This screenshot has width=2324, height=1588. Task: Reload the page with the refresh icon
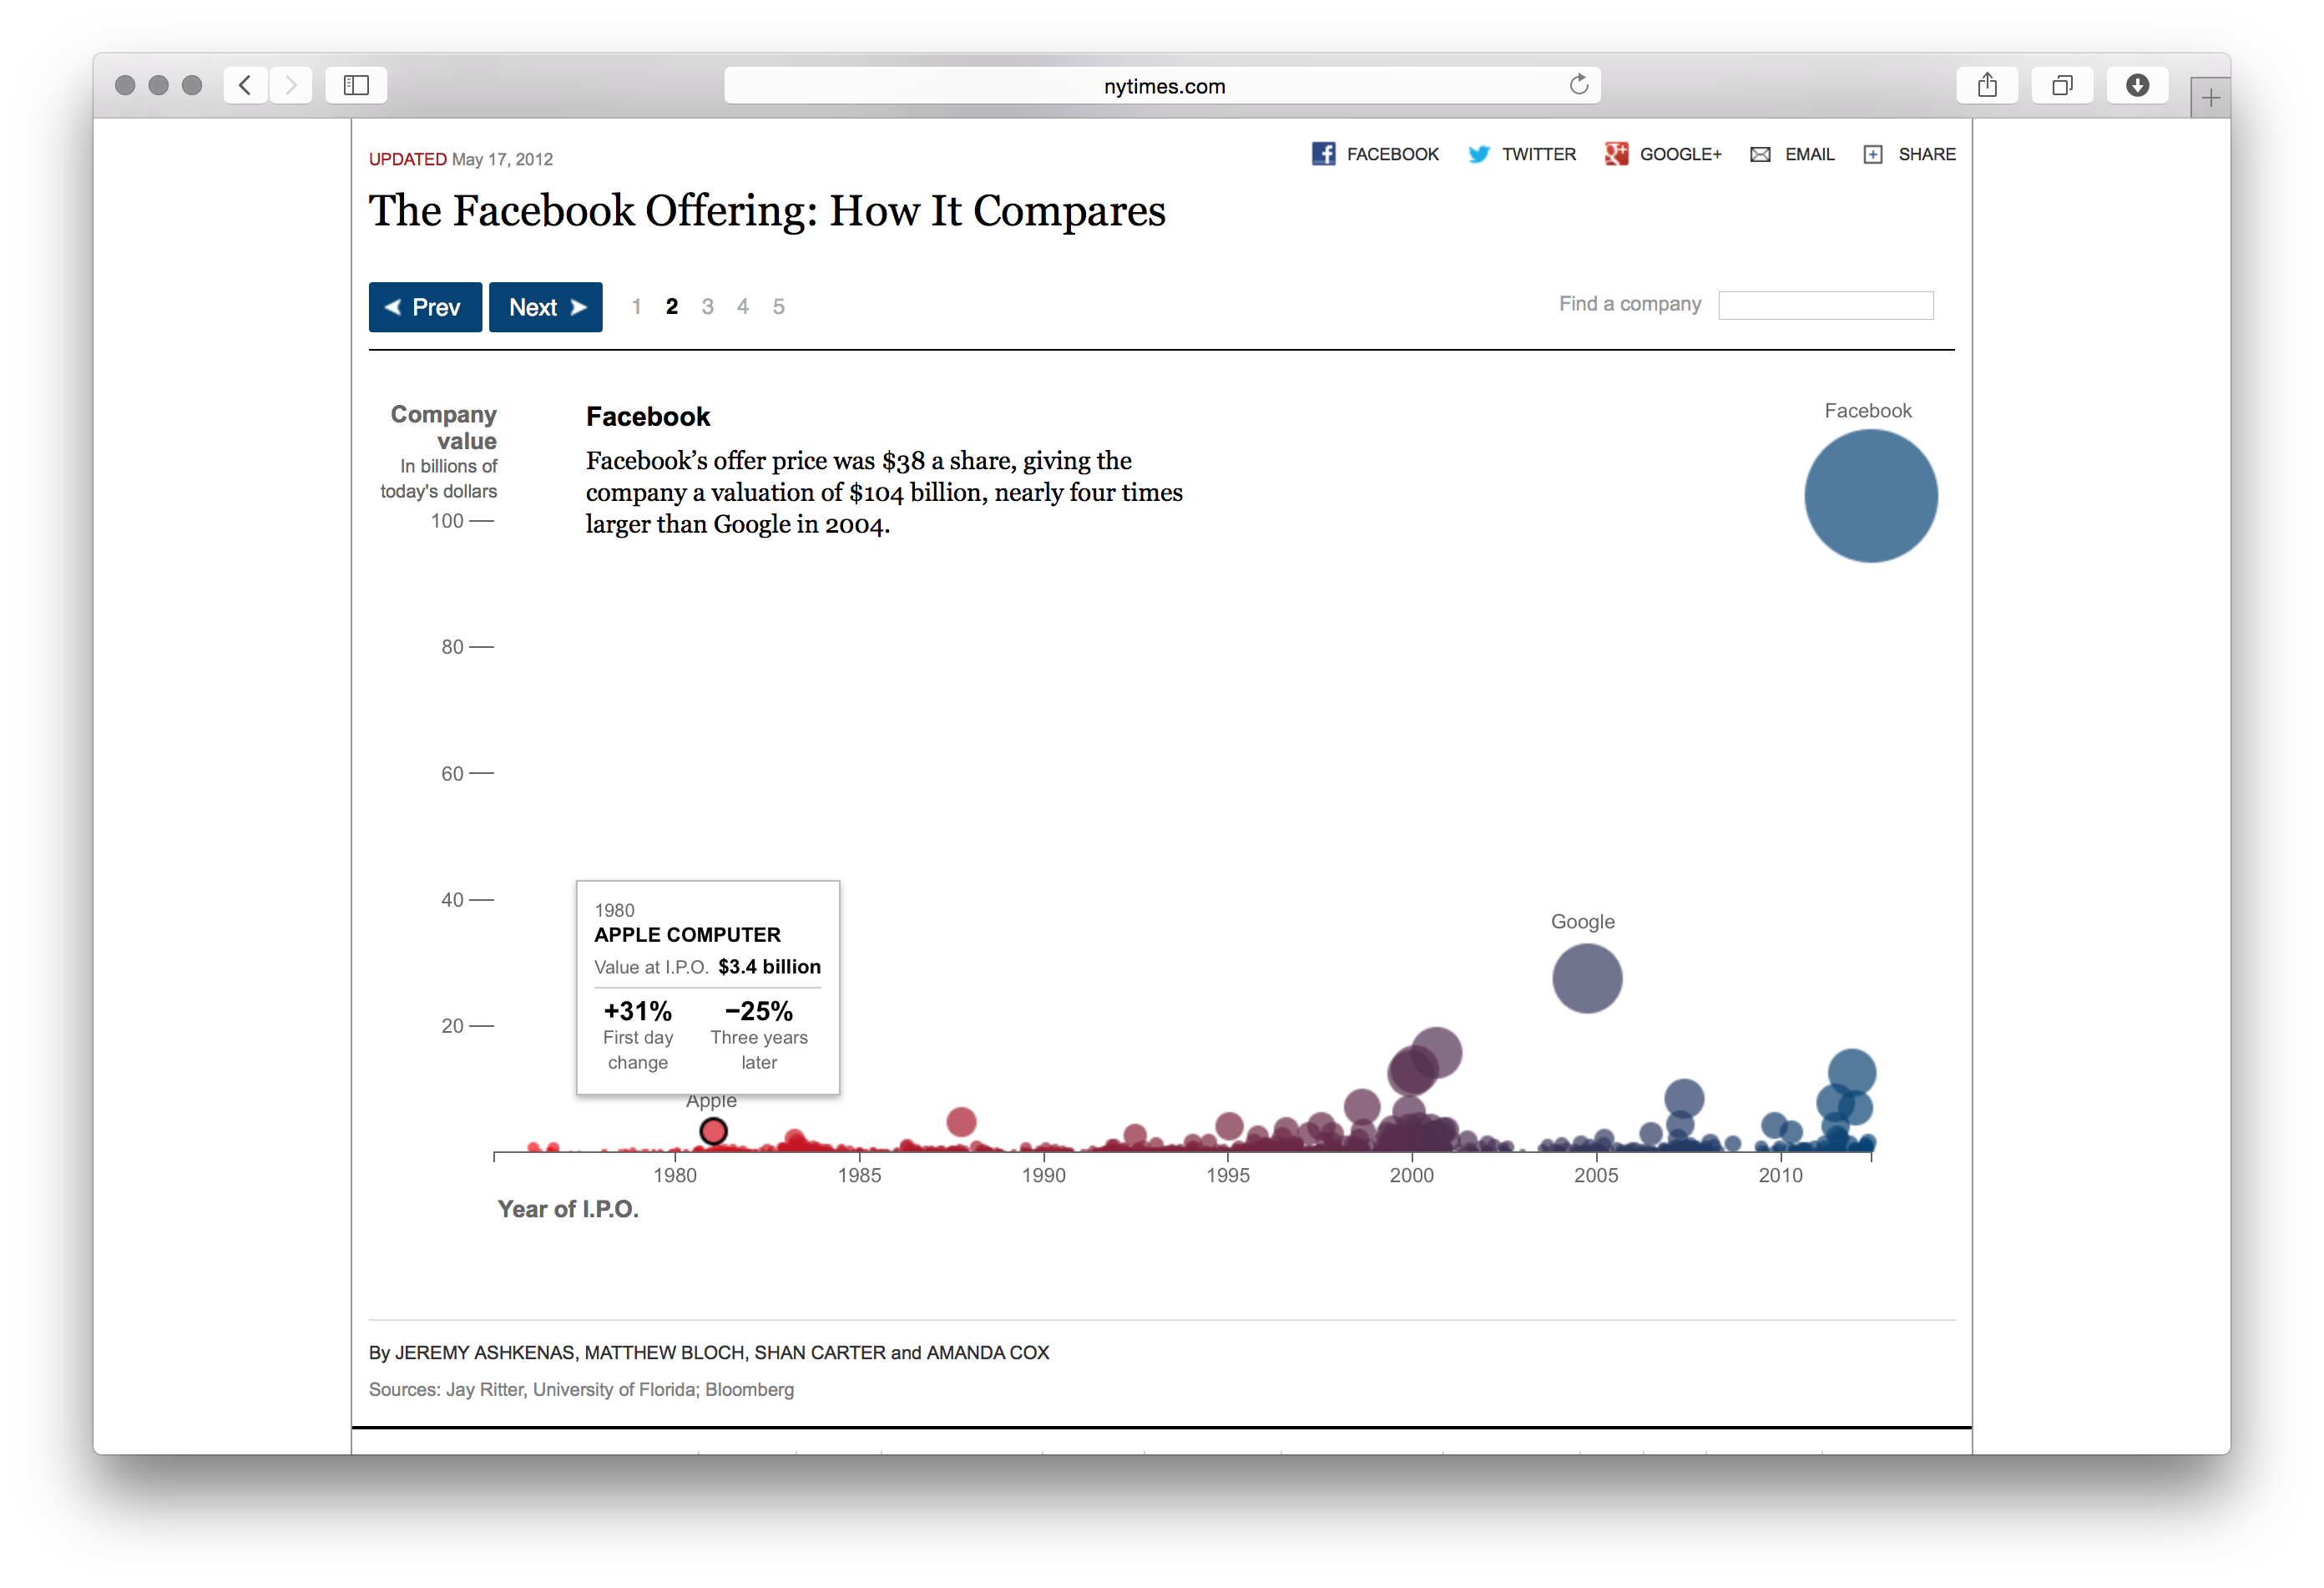pos(1580,84)
